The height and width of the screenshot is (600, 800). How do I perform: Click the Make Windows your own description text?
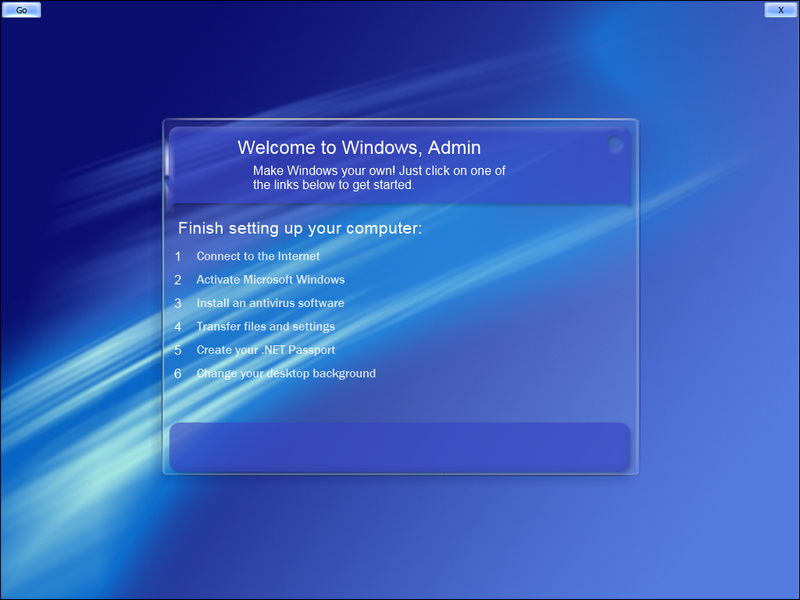tap(379, 178)
